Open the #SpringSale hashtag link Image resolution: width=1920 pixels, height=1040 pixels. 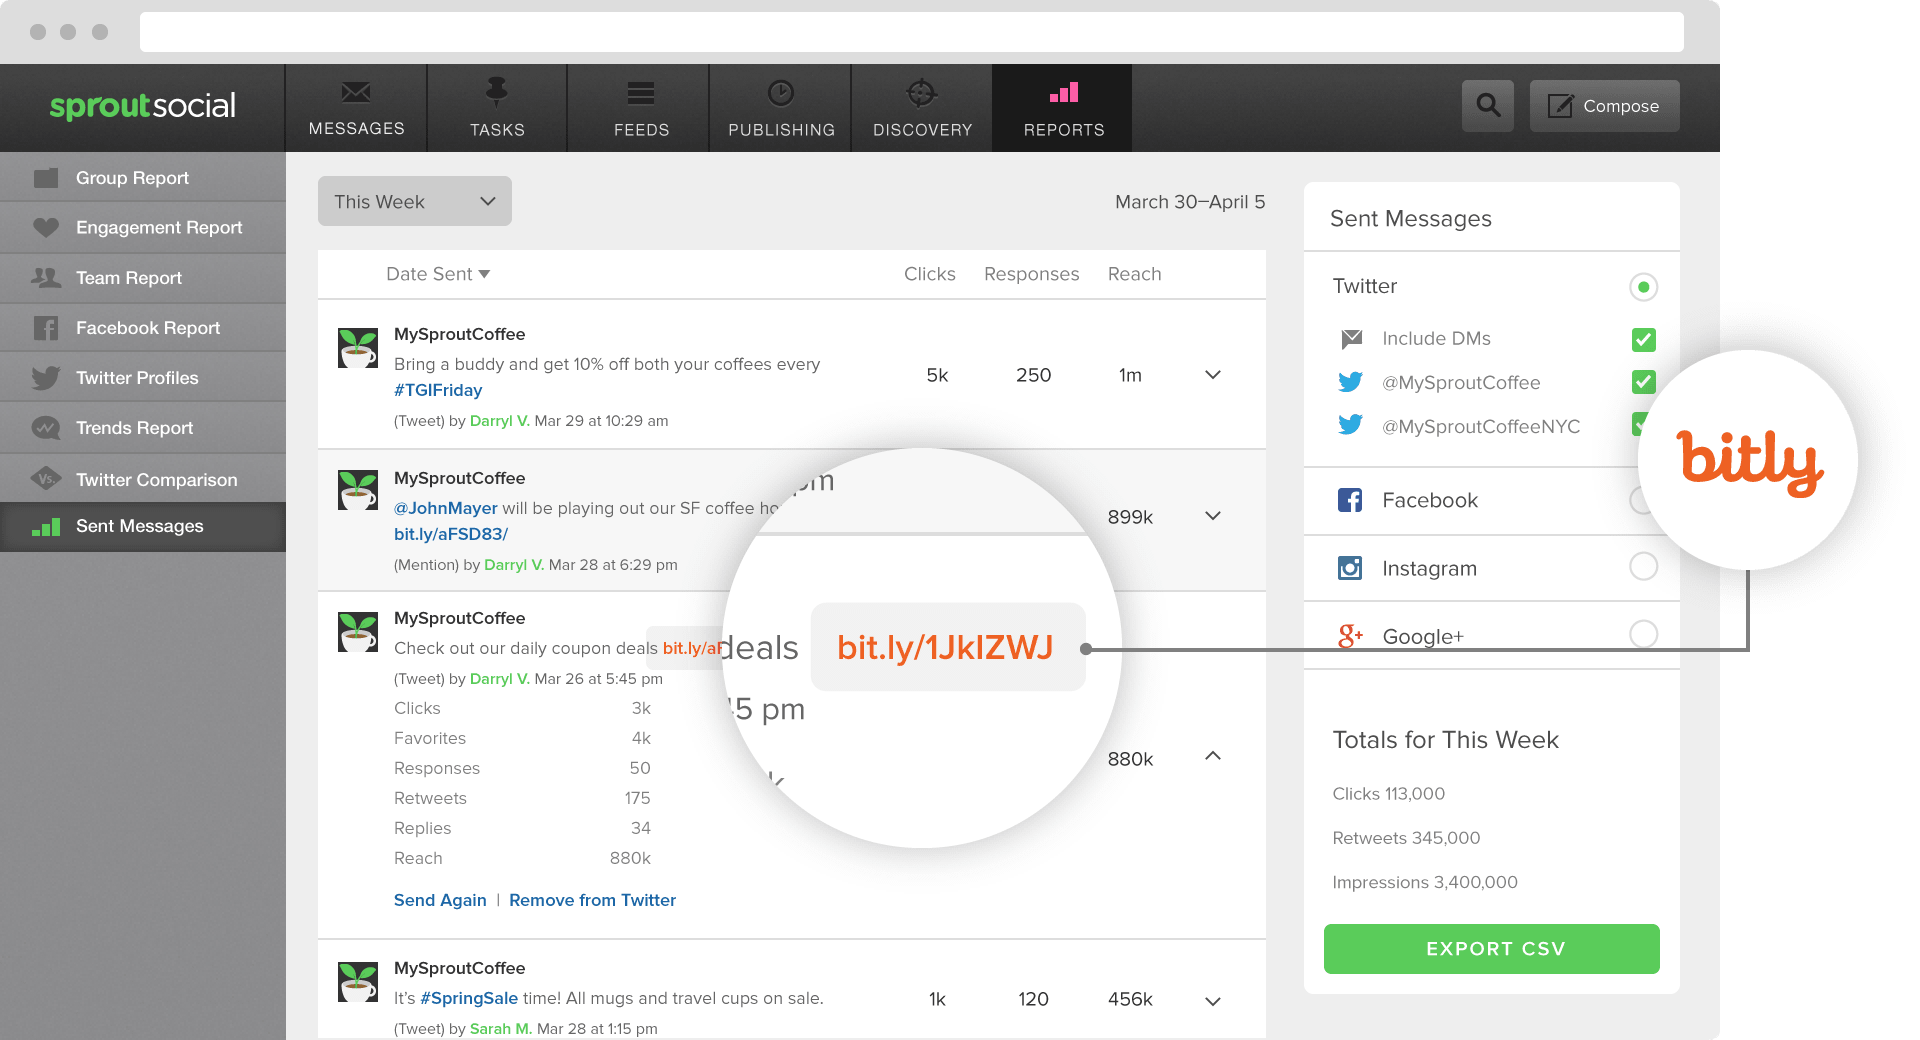click(469, 998)
